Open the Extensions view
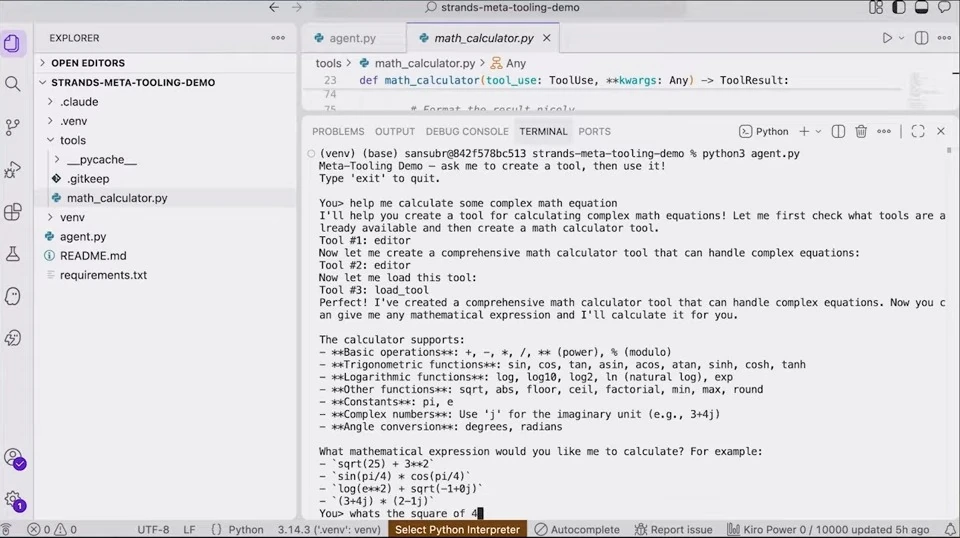960x538 pixels. tap(12, 212)
